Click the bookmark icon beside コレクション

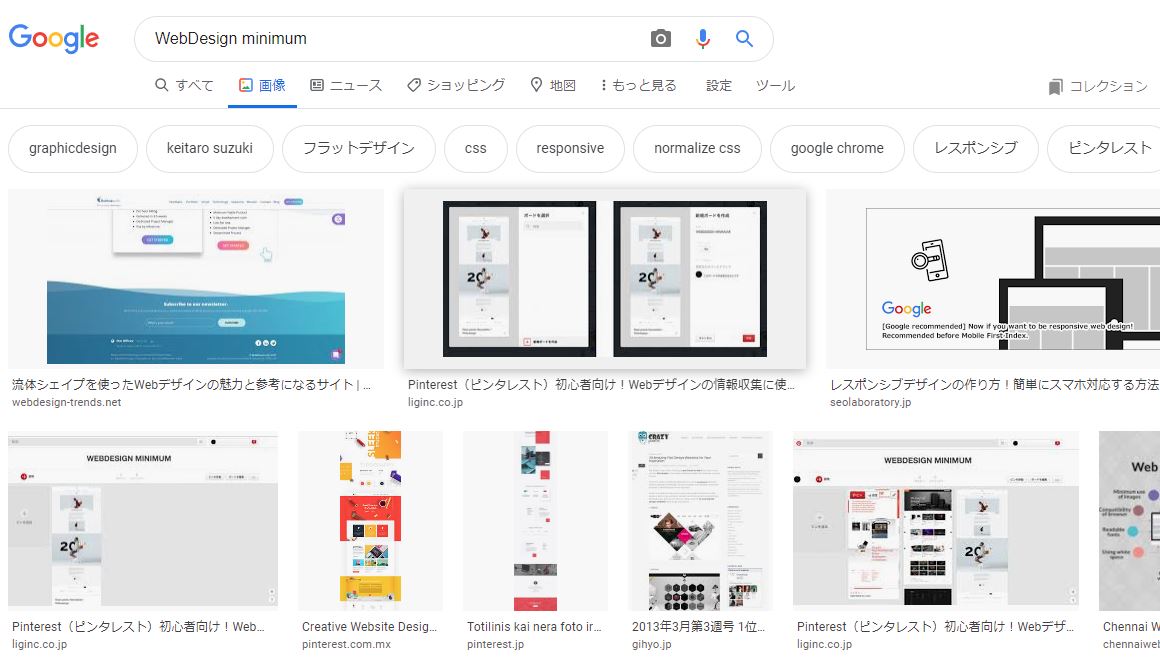(x=1055, y=87)
